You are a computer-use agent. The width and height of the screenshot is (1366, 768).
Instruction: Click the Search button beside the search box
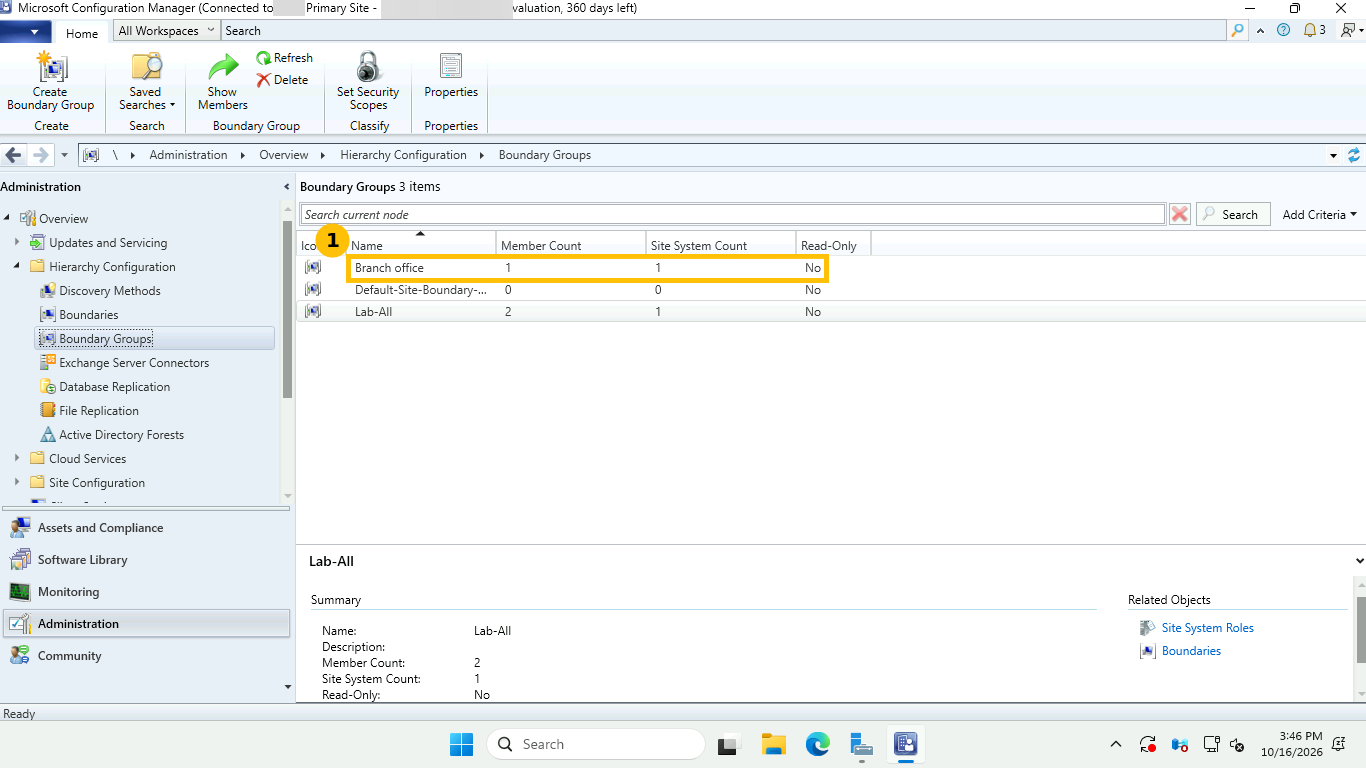1233,214
